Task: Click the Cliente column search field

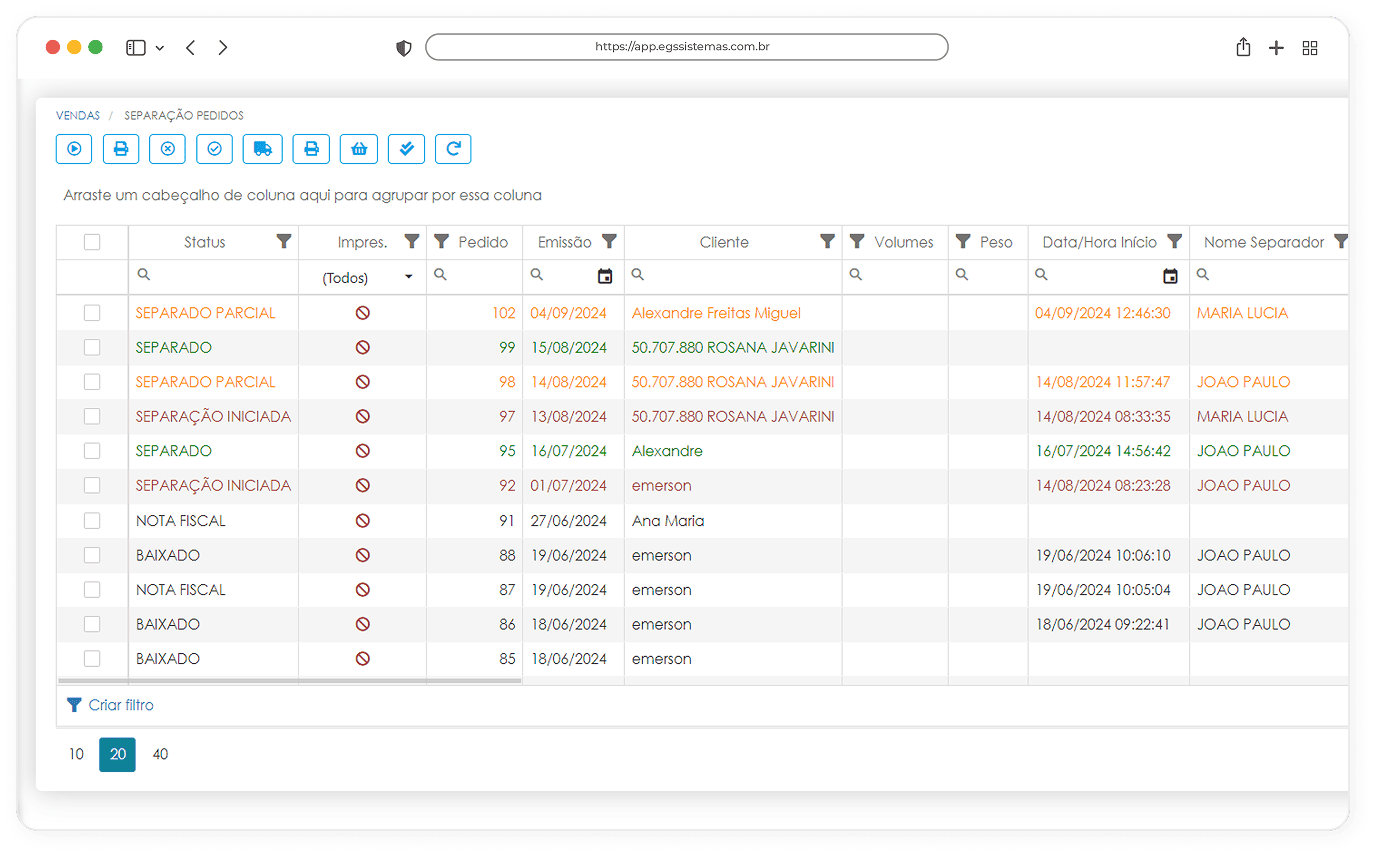Action: click(733, 276)
